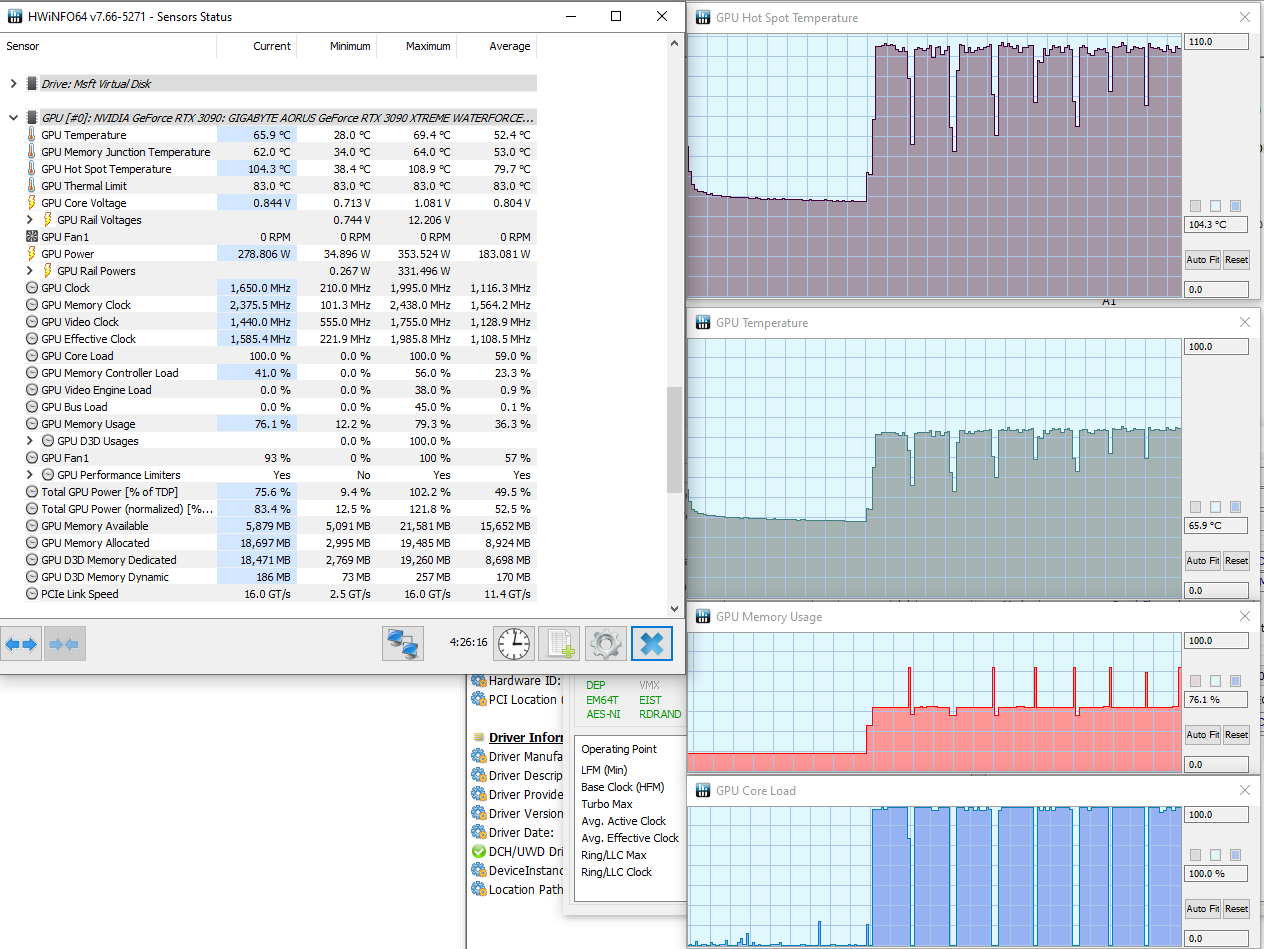The height and width of the screenshot is (949, 1264).
Task: Click the report creation icon on the bottom toolbar
Action: [x=559, y=643]
